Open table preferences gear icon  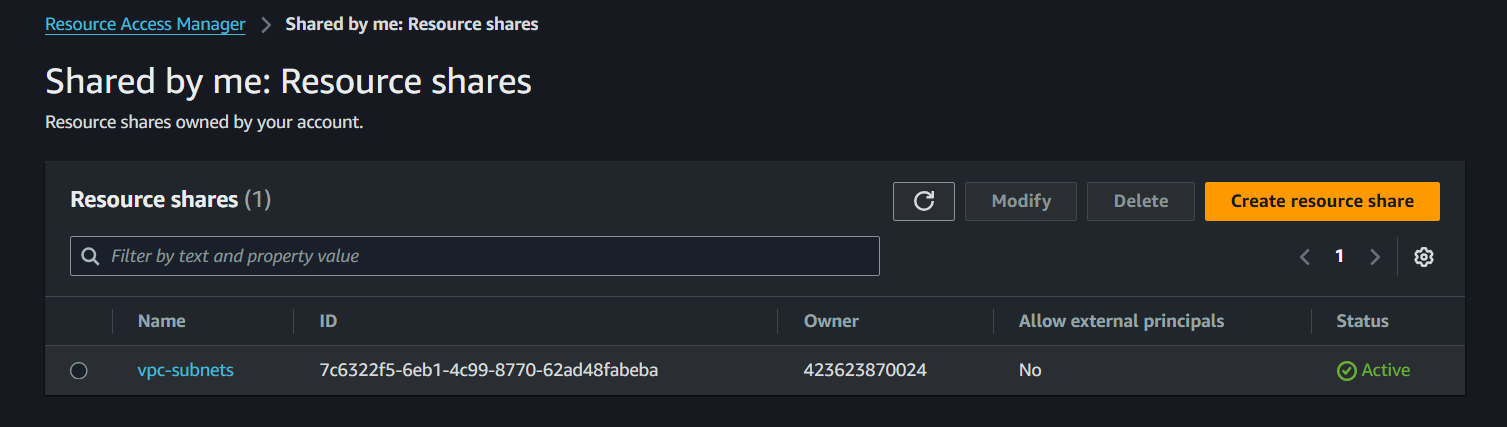click(1424, 257)
